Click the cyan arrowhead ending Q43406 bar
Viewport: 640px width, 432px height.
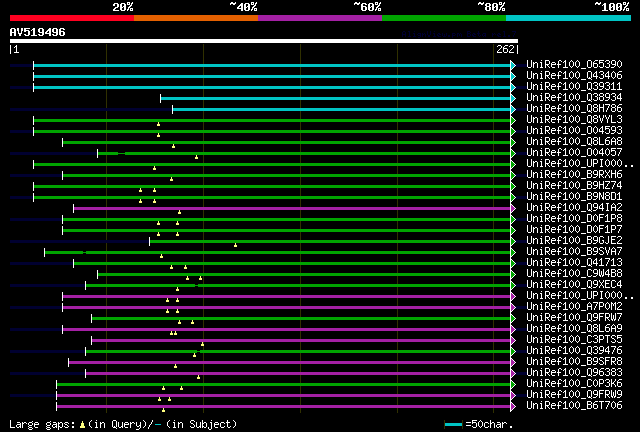click(x=513, y=76)
